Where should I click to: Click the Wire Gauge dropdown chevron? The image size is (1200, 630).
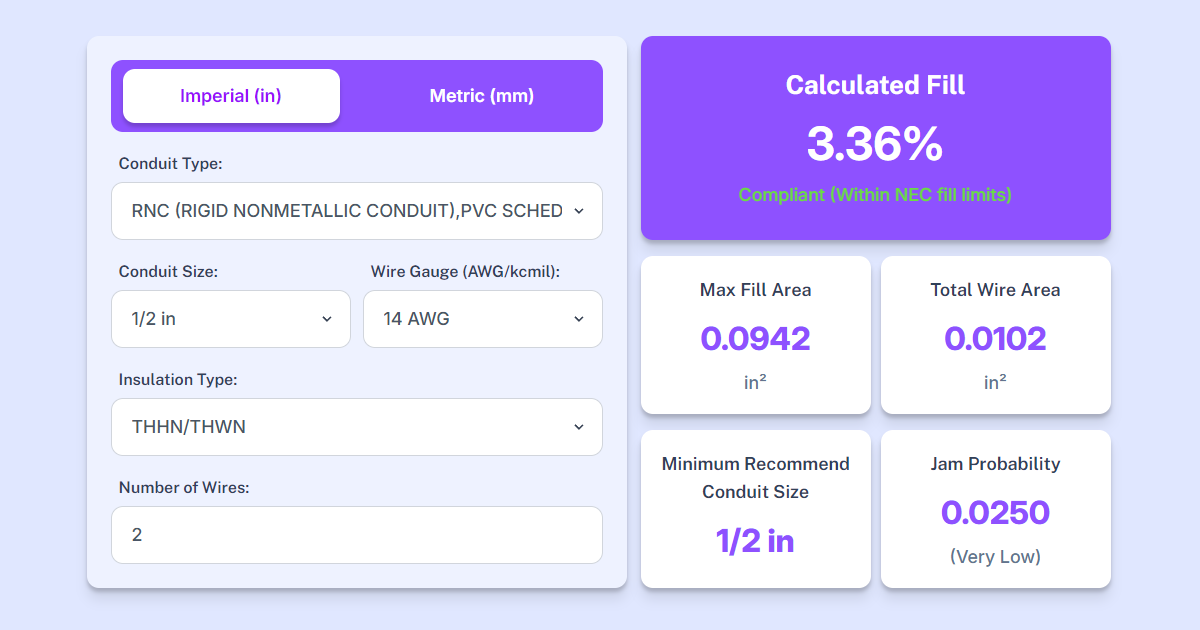click(578, 318)
